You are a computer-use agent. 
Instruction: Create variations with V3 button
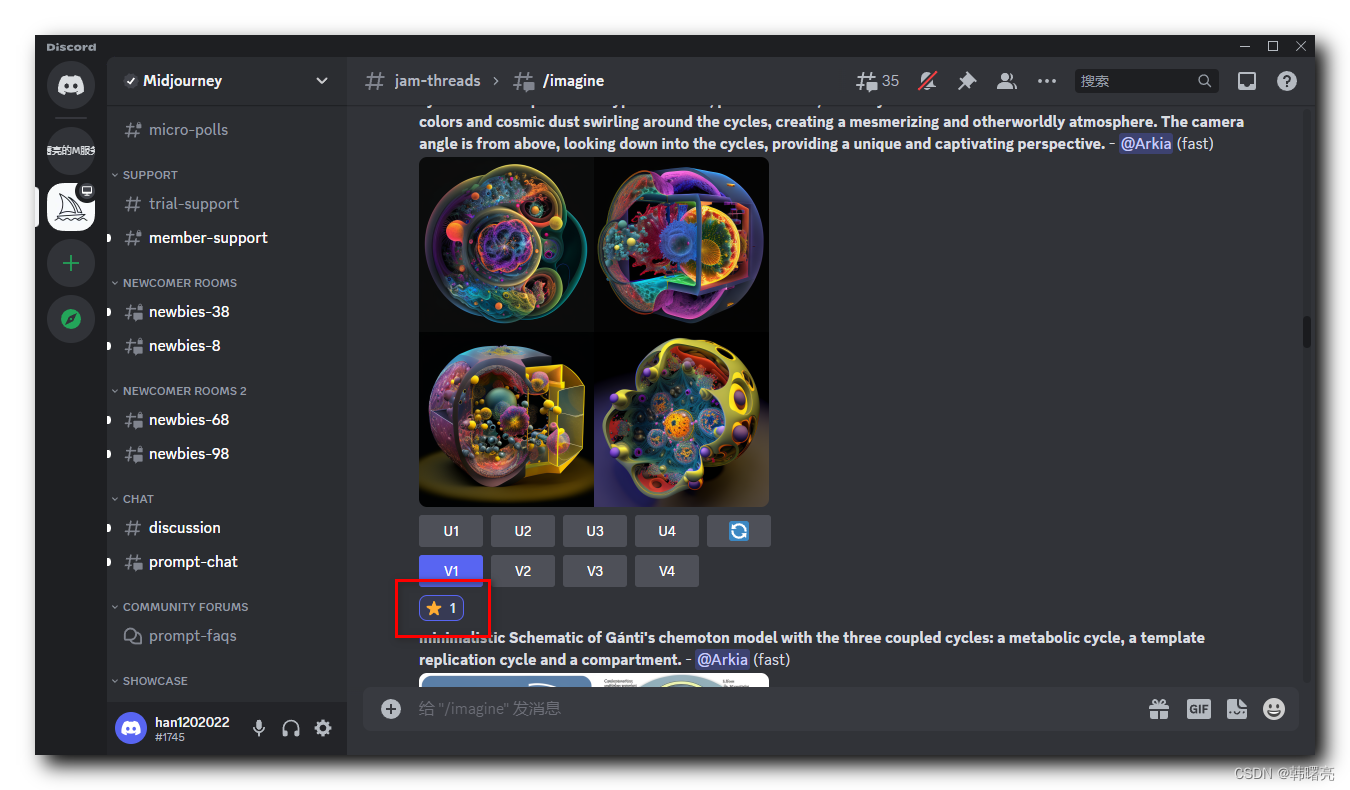[595, 571]
